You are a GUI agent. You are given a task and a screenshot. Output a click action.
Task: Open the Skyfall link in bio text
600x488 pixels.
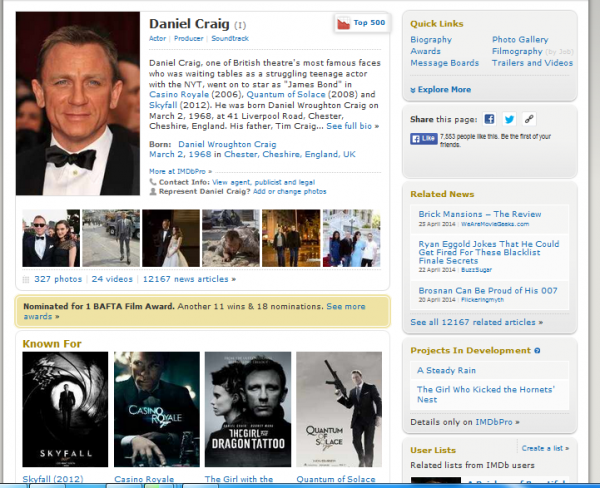click(x=163, y=105)
